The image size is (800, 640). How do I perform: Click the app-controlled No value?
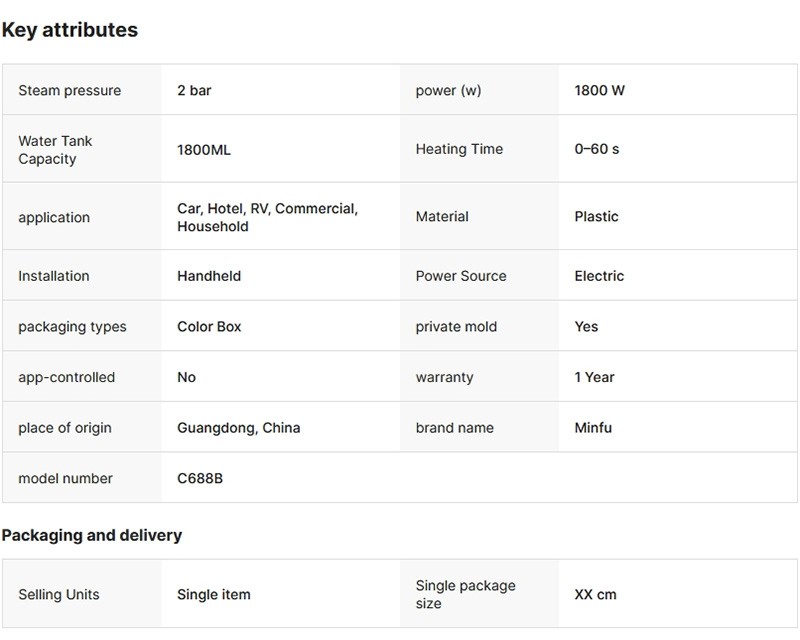click(186, 377)
